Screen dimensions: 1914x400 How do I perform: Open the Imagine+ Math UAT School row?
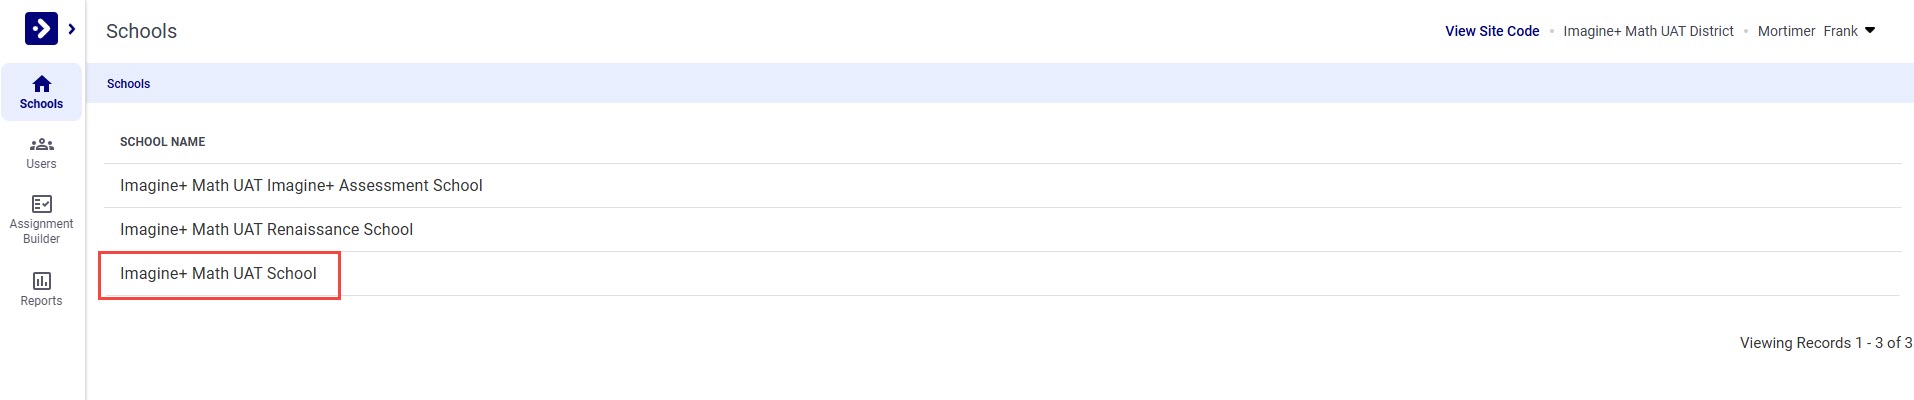(x=218, y=274)
